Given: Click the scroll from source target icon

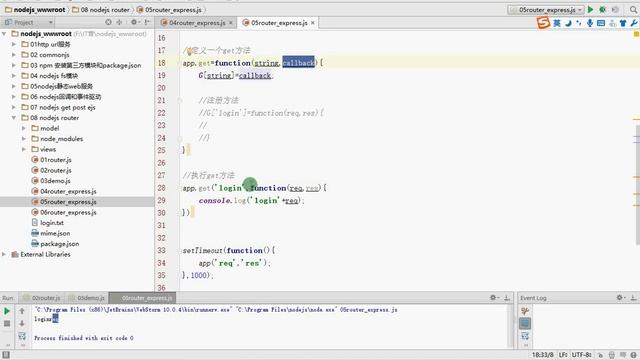Looking at the screenshot, I should [x=108, y=22].
